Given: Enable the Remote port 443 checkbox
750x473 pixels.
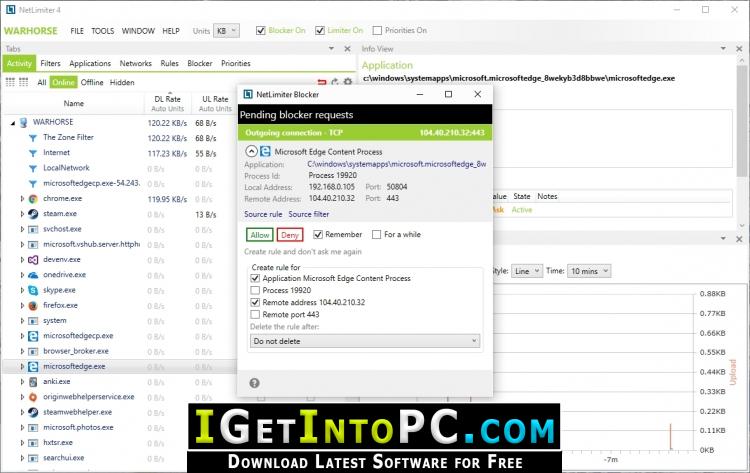Looking at the screenshot, I should click(255, 315).
